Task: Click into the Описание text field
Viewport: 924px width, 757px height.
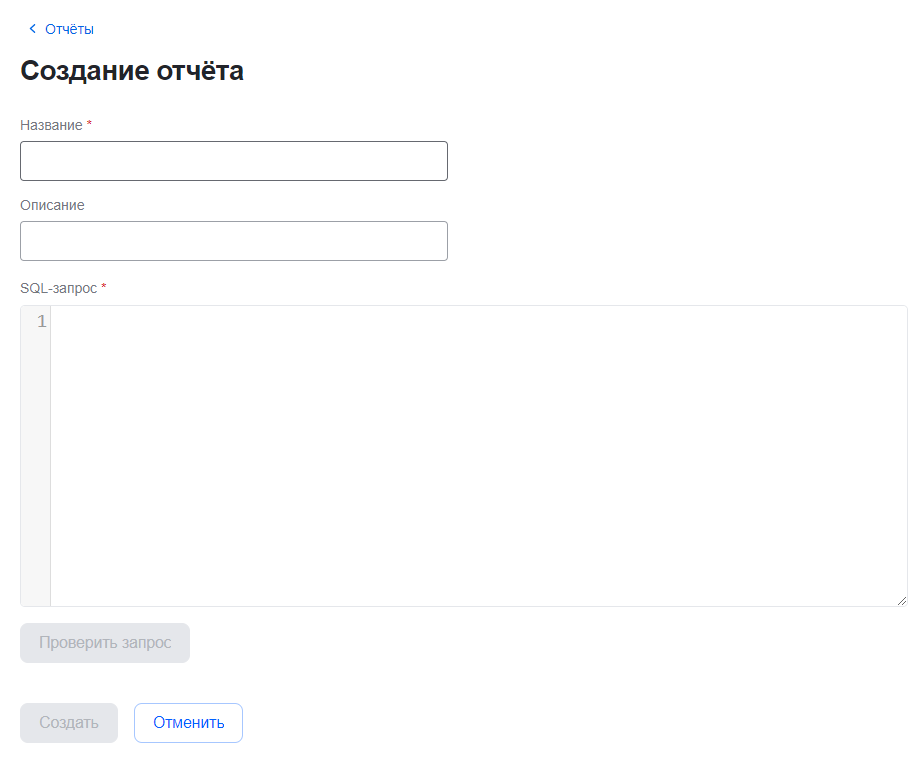Action: (x=233, y=241)
